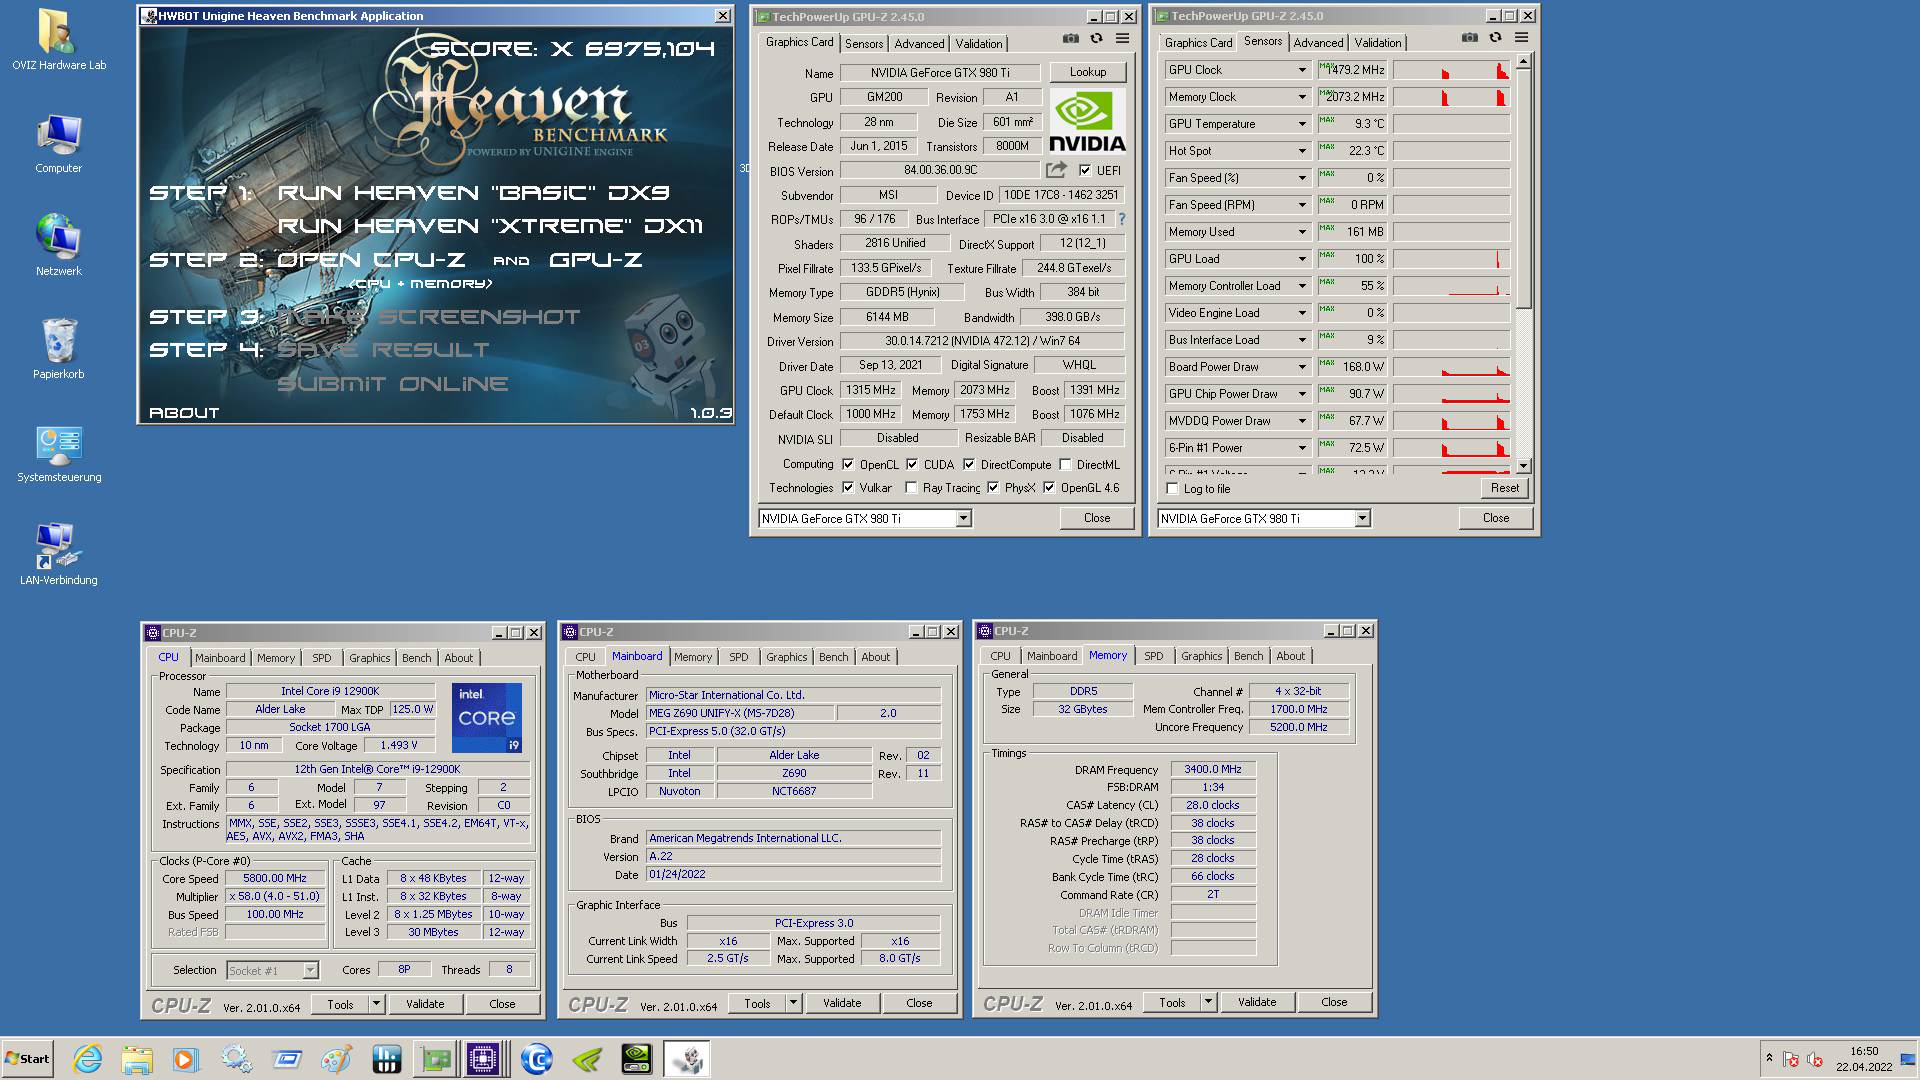Toggle the PhysX checkbox
Screen dimensions: 1920x1080
(993, 487)
